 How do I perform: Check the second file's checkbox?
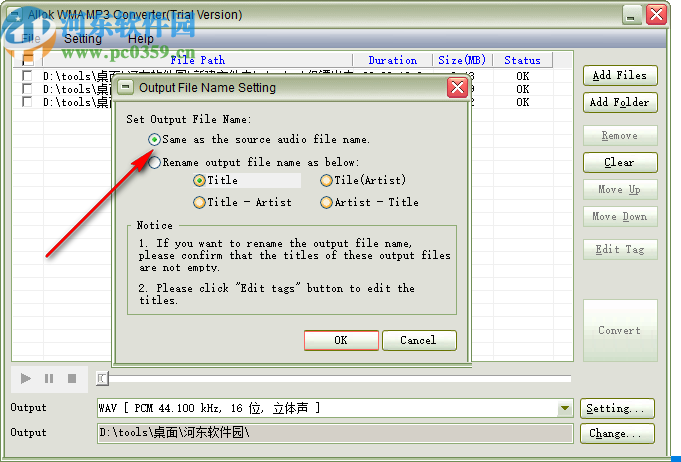pos(27,89)
